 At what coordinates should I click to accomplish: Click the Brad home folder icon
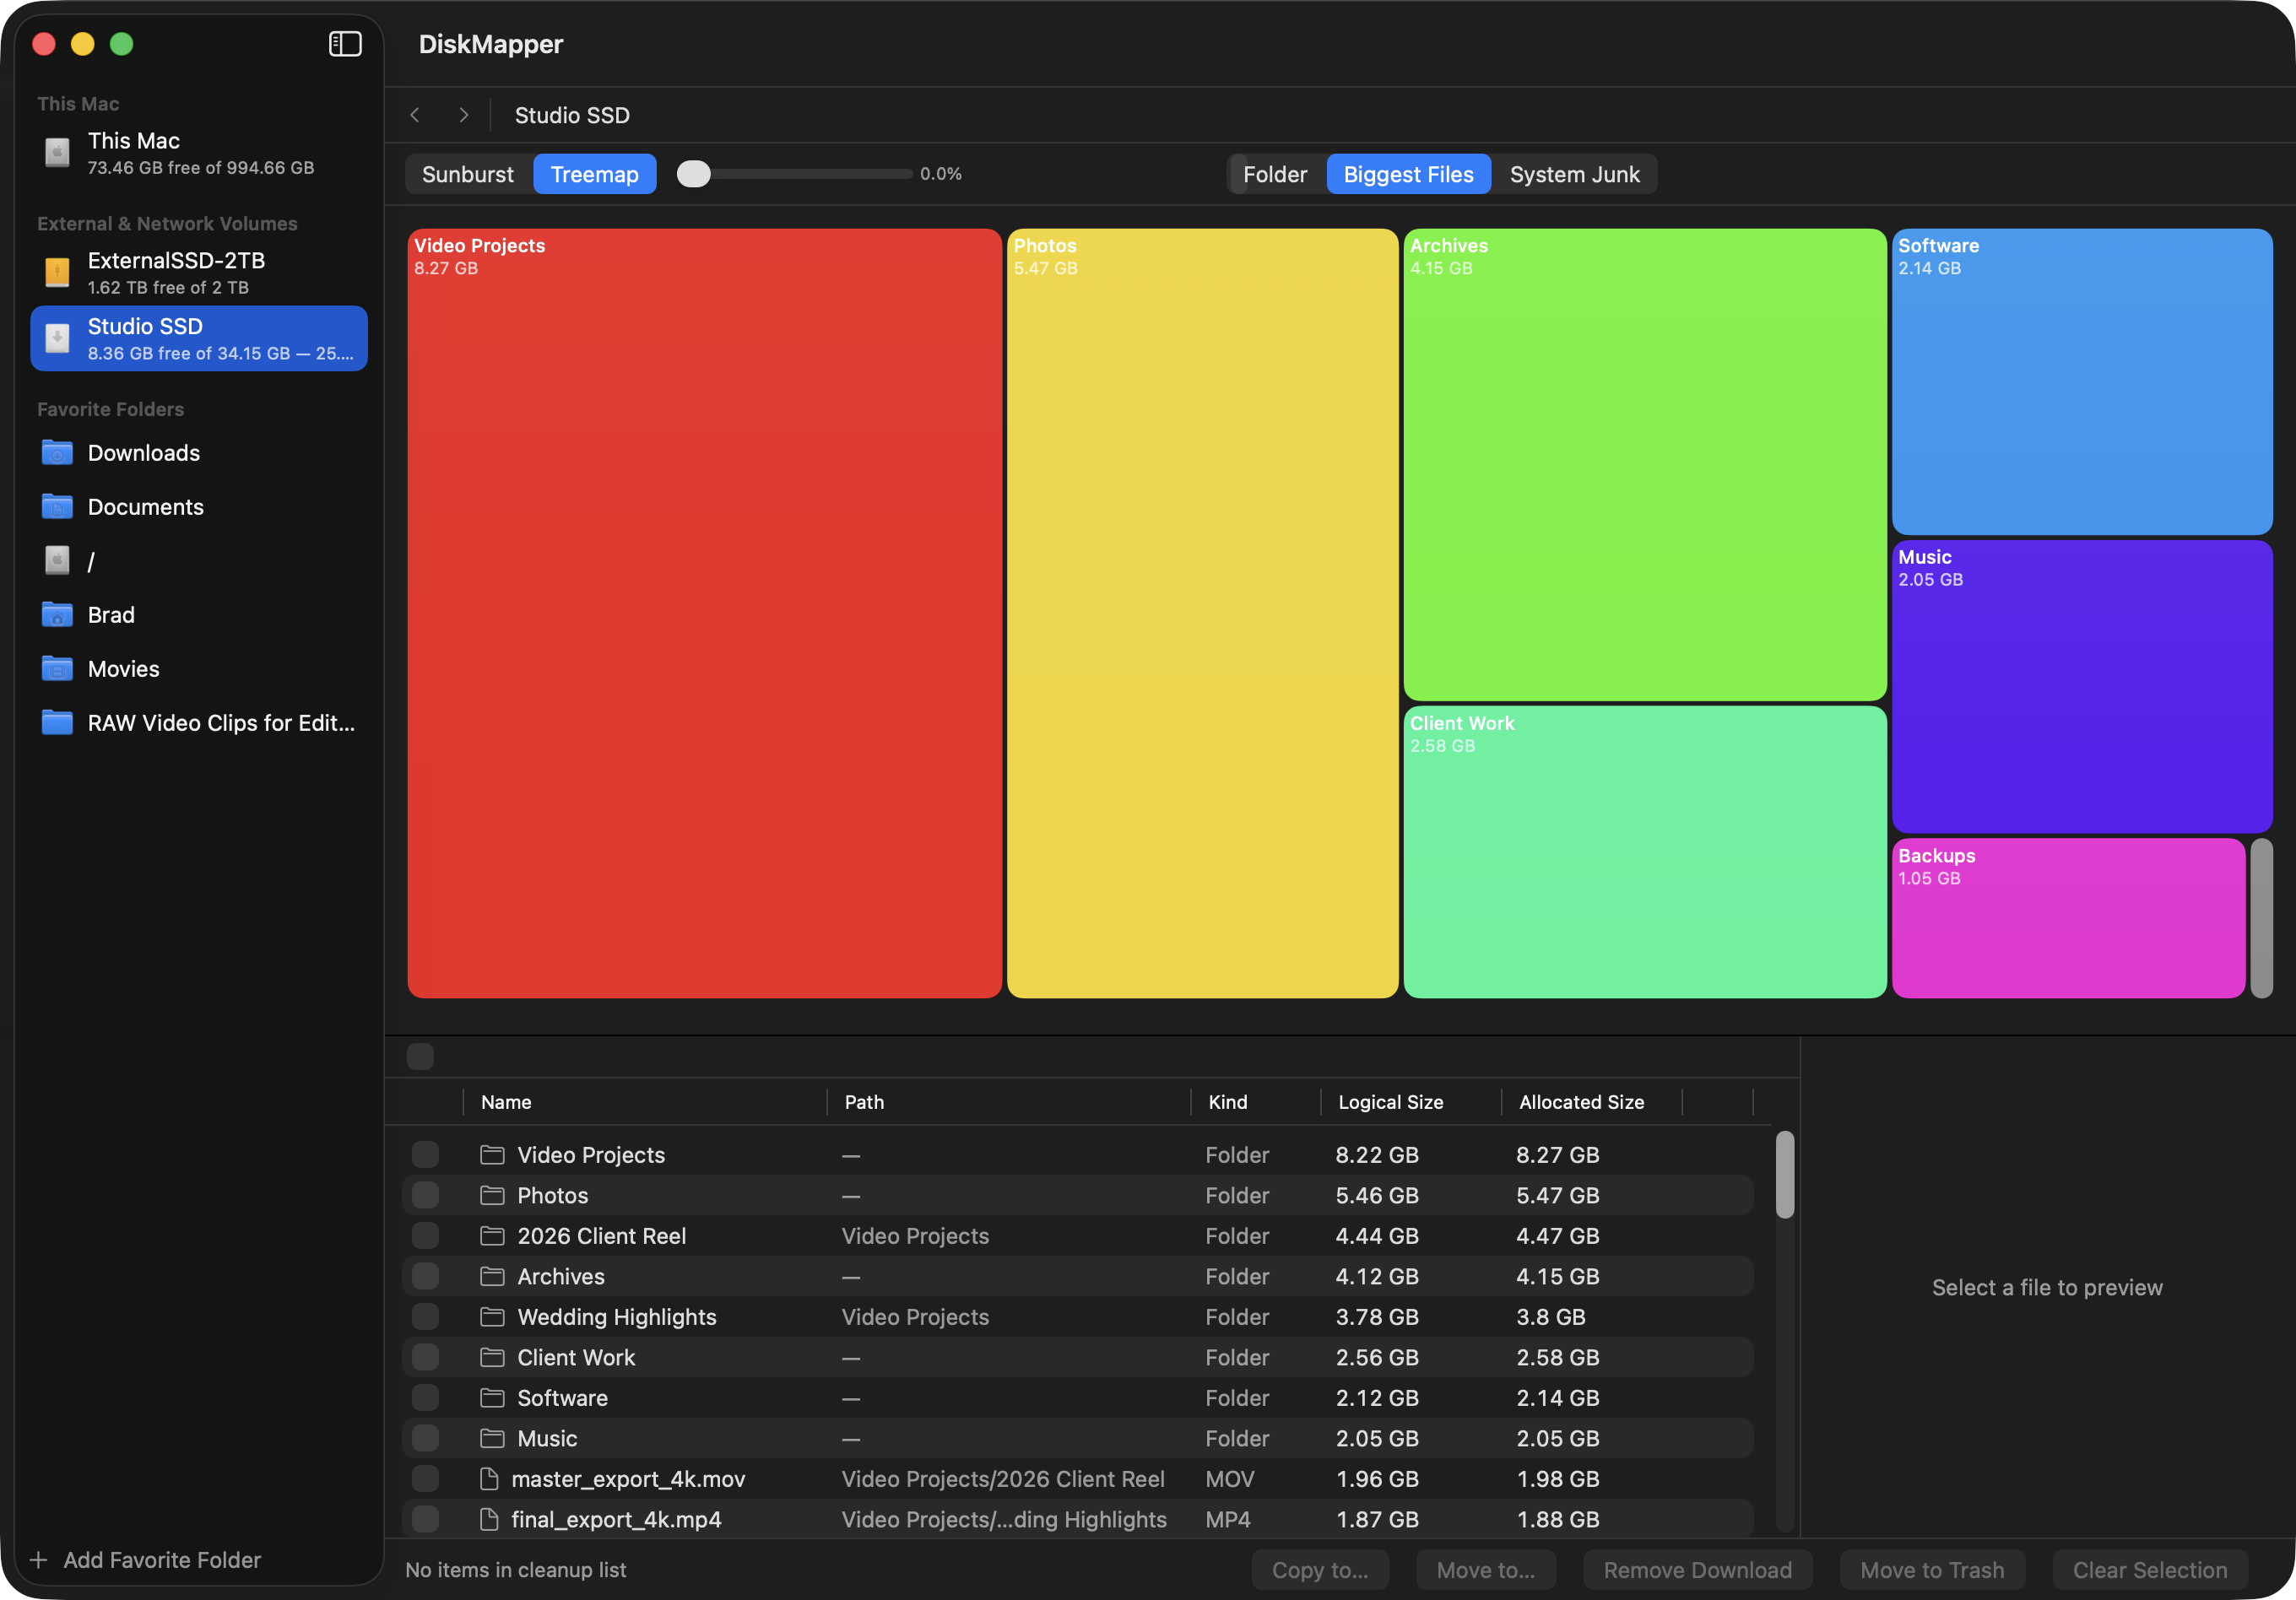tap(57, 615)
